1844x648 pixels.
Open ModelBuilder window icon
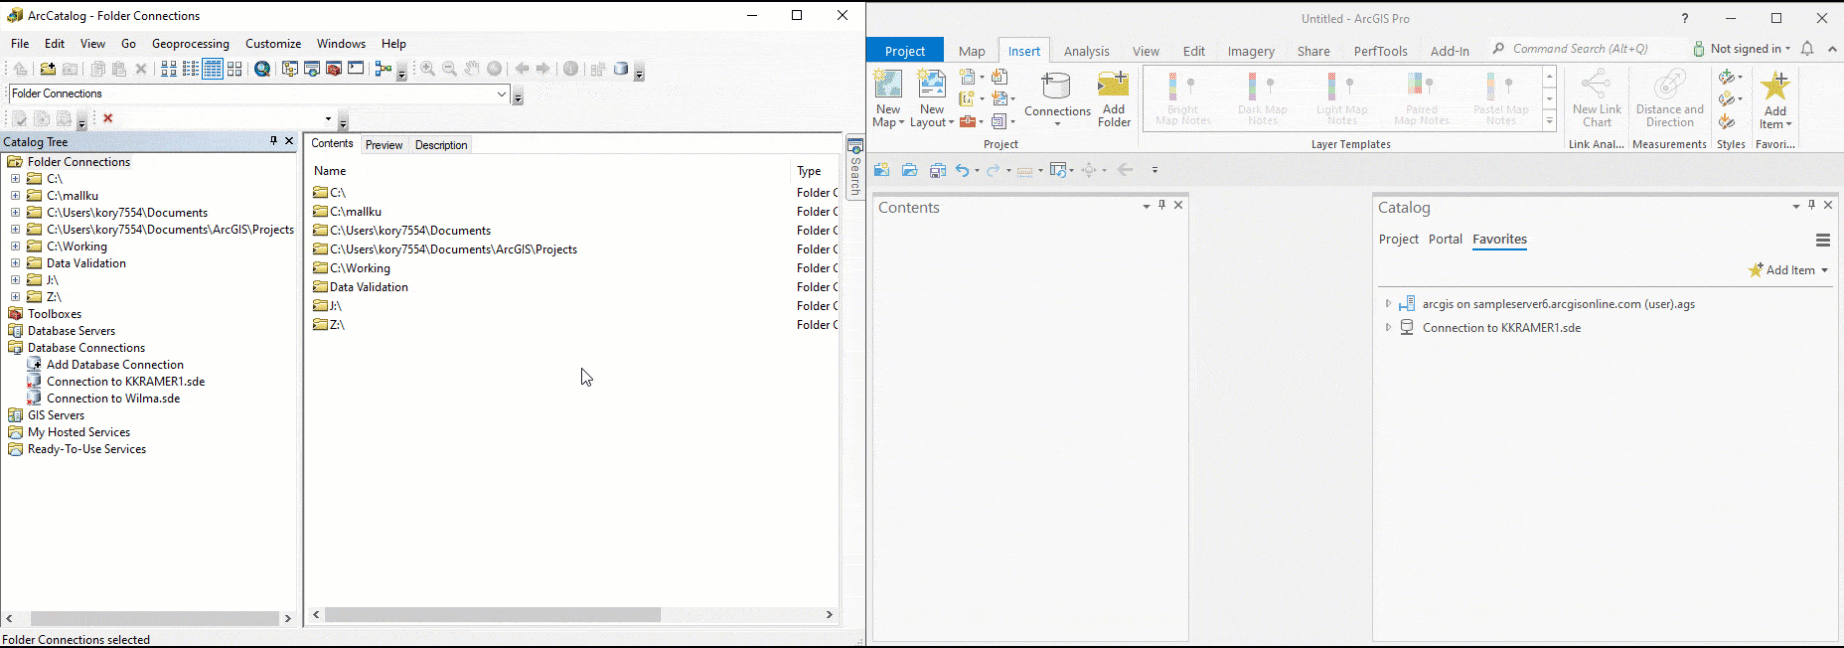[x=383, y=69]
